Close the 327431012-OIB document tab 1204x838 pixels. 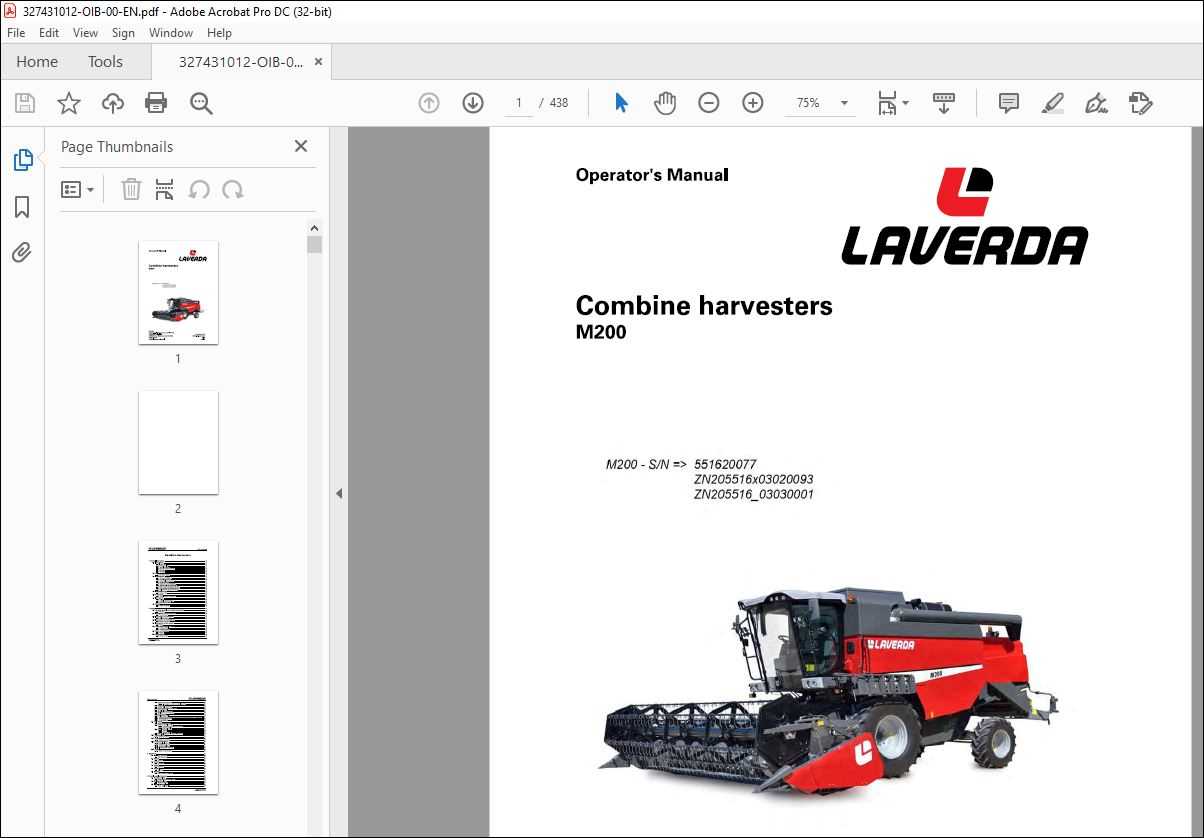(x=319, y=62)
